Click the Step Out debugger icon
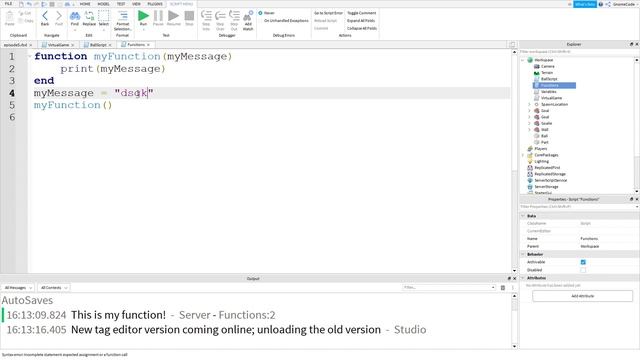 (x=234, y=16)
